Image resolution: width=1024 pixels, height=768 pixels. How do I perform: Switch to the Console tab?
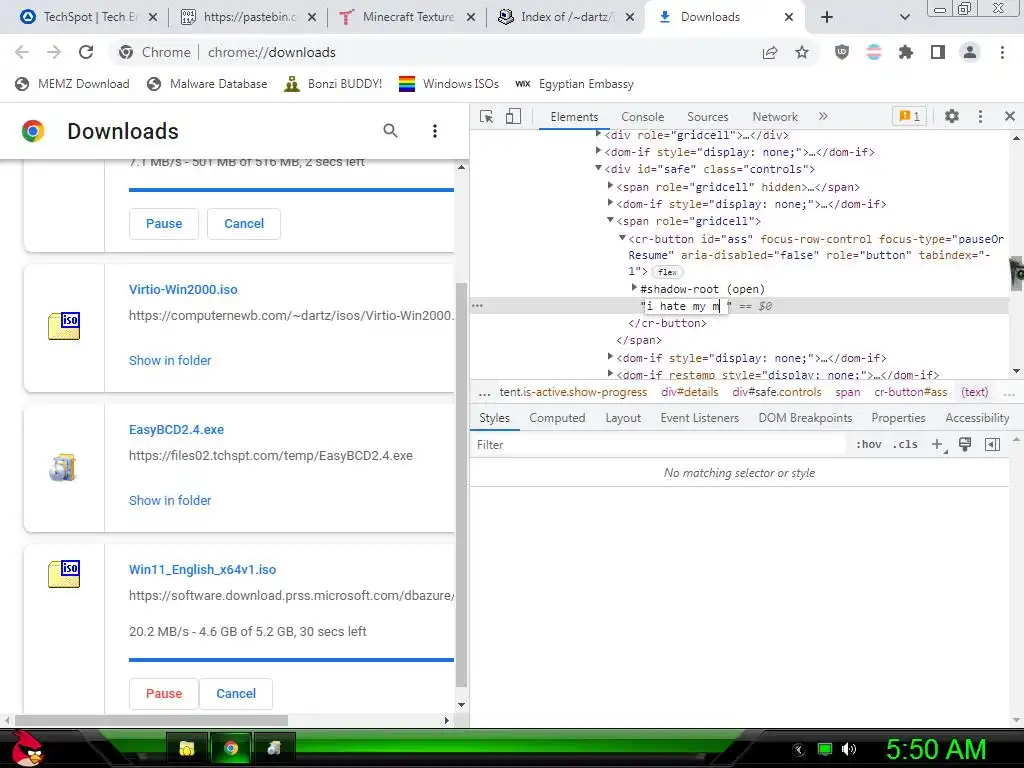(643, 116)
